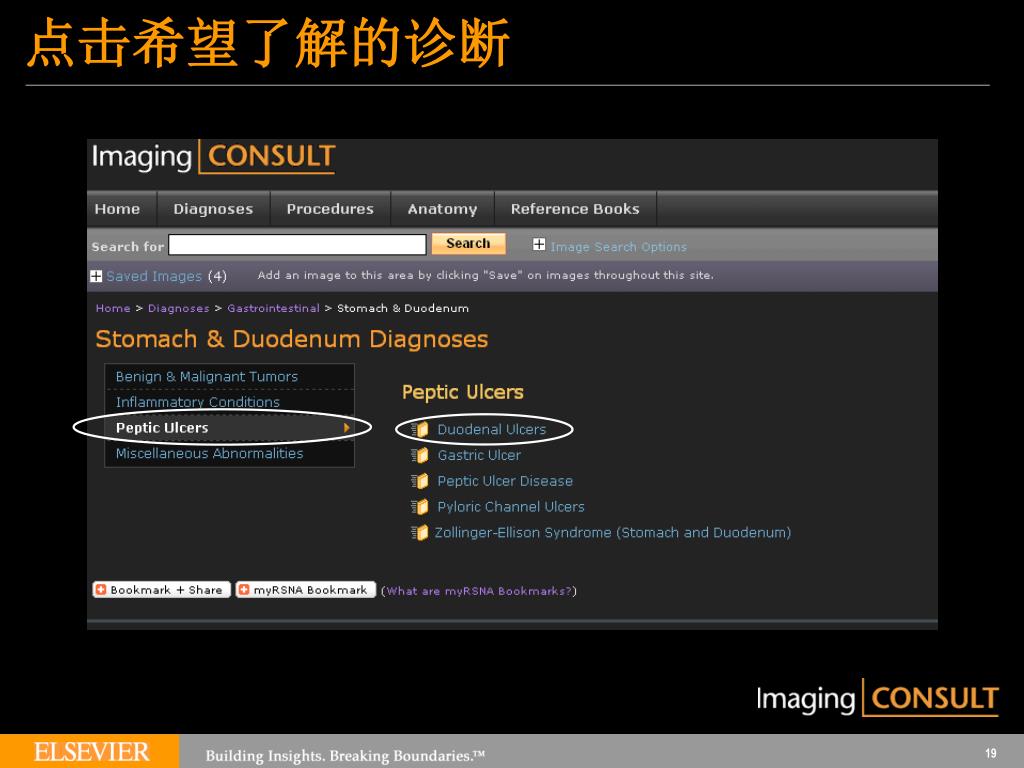1024x768 pixels.
Task: Click the book icon beside Zollinger-Ellison Syndrome
Action: (x=420, y=533)
